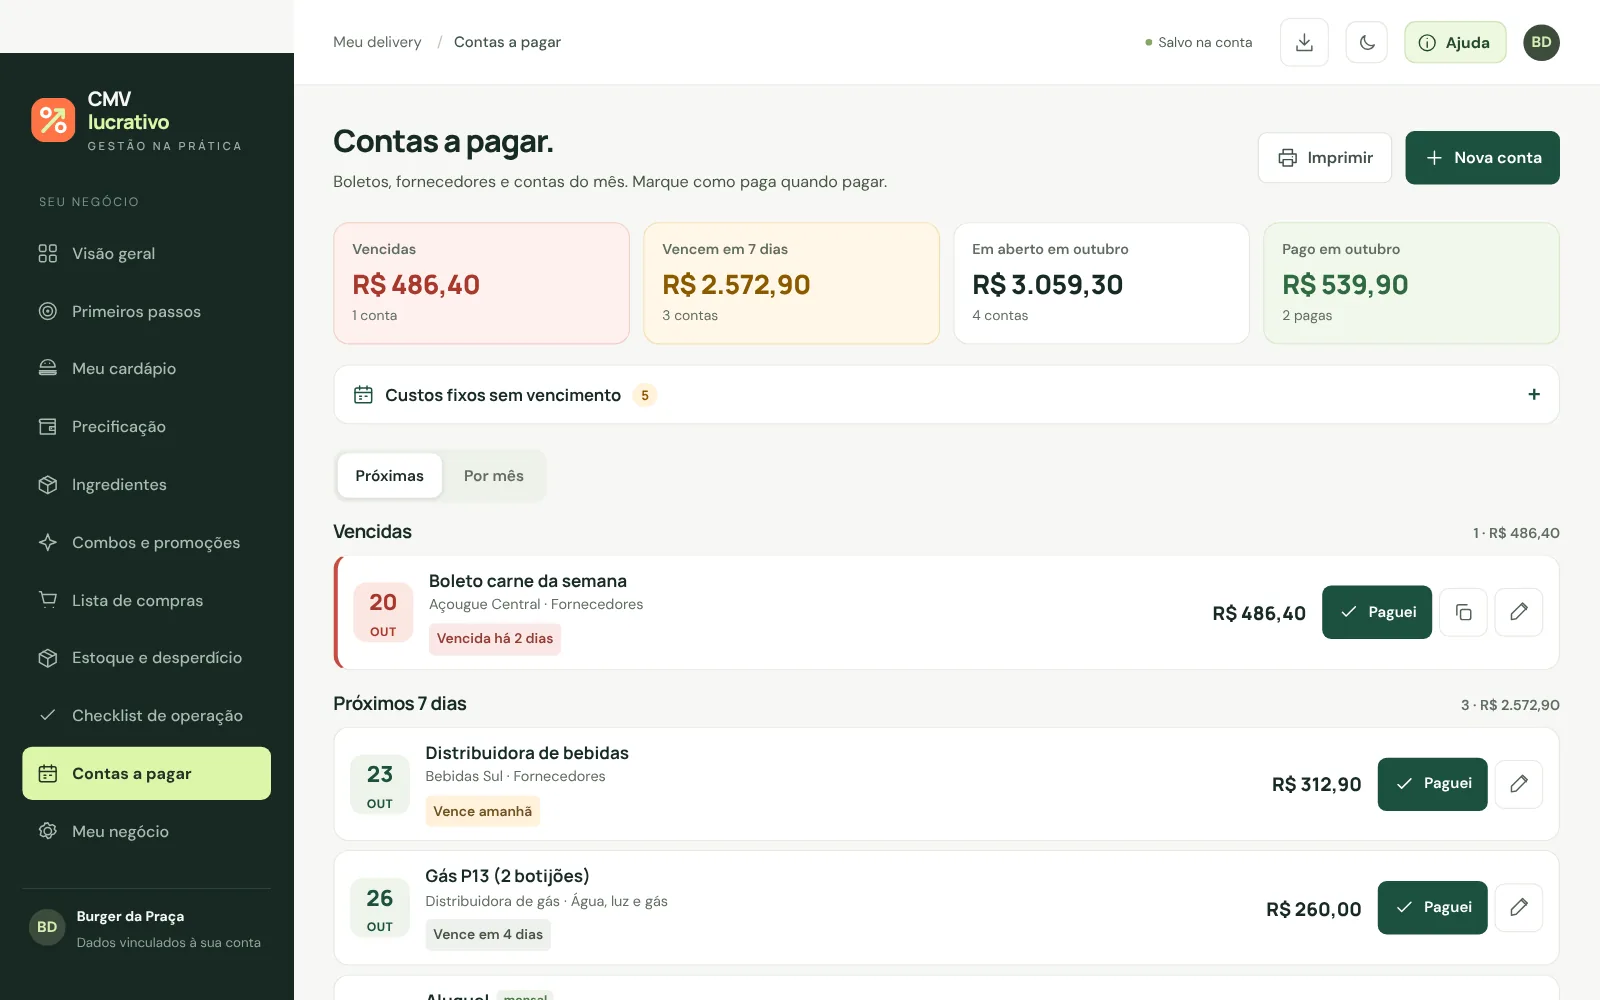Click the 26 OUT date tile

click(380, 908)
